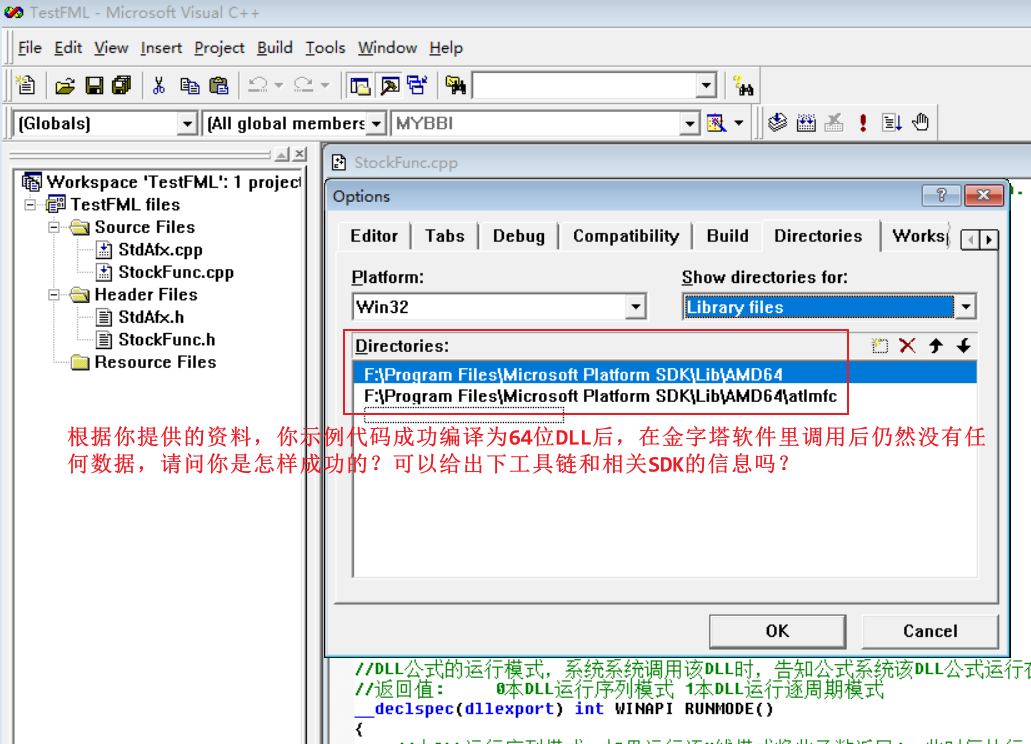Screen dimensions: 1031x744
Task: Click the Execute Program exclamation icon
Action: [863, 123]
